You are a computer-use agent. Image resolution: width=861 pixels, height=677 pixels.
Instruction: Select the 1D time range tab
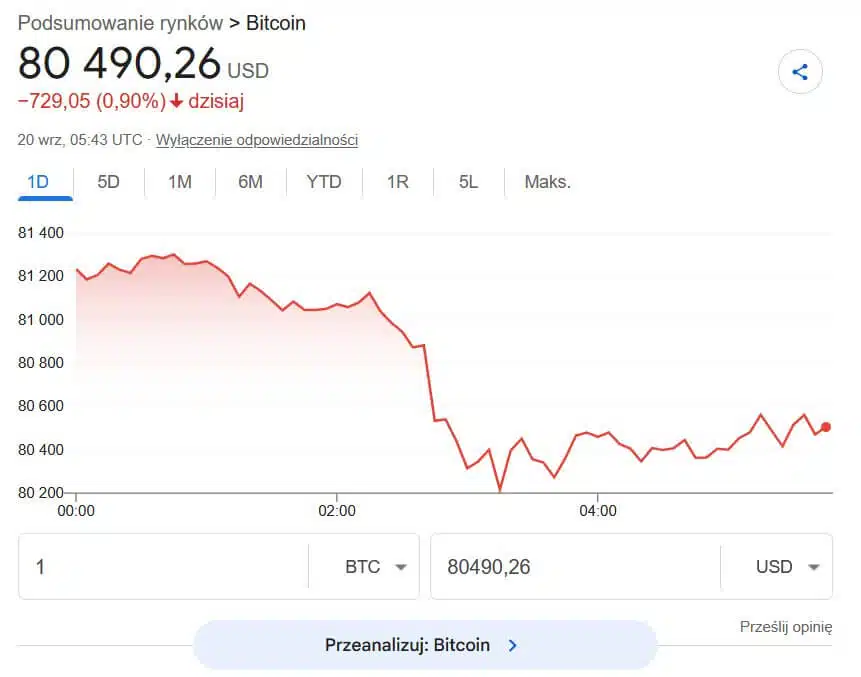[x=38, y=182]
